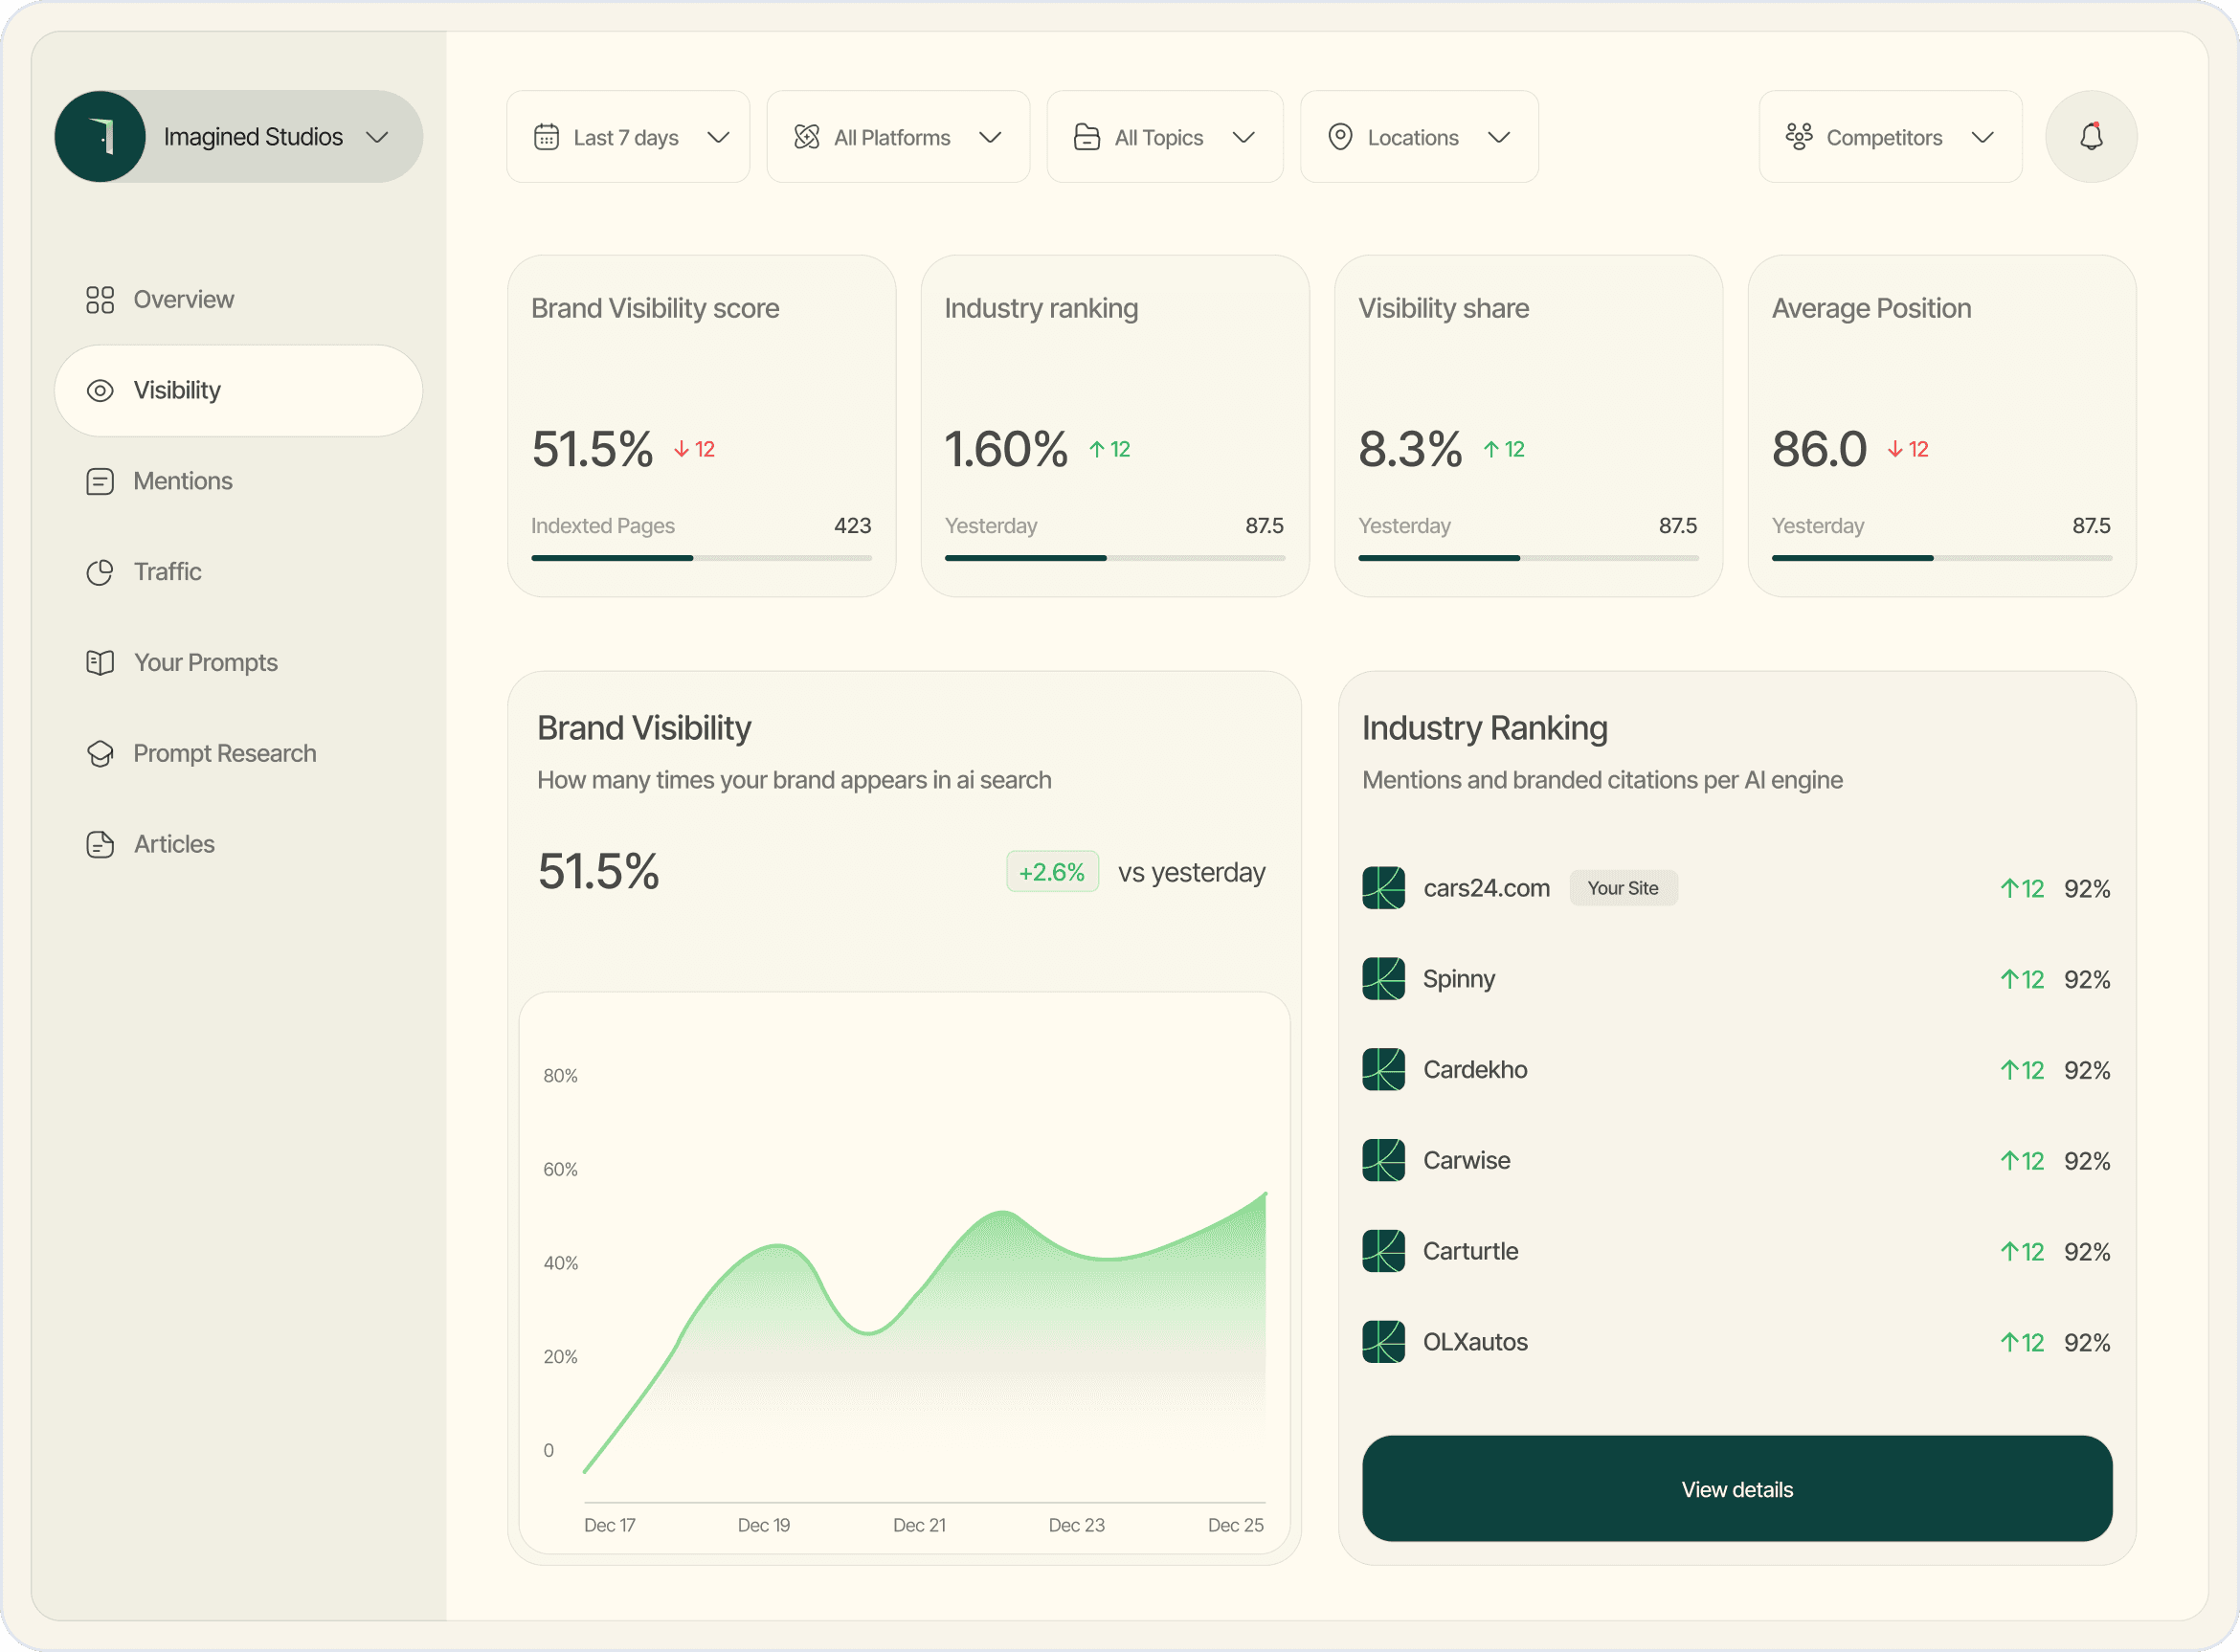
Task: Toggle the Your Site badge on cars24.com
Action: [1622, 888]
